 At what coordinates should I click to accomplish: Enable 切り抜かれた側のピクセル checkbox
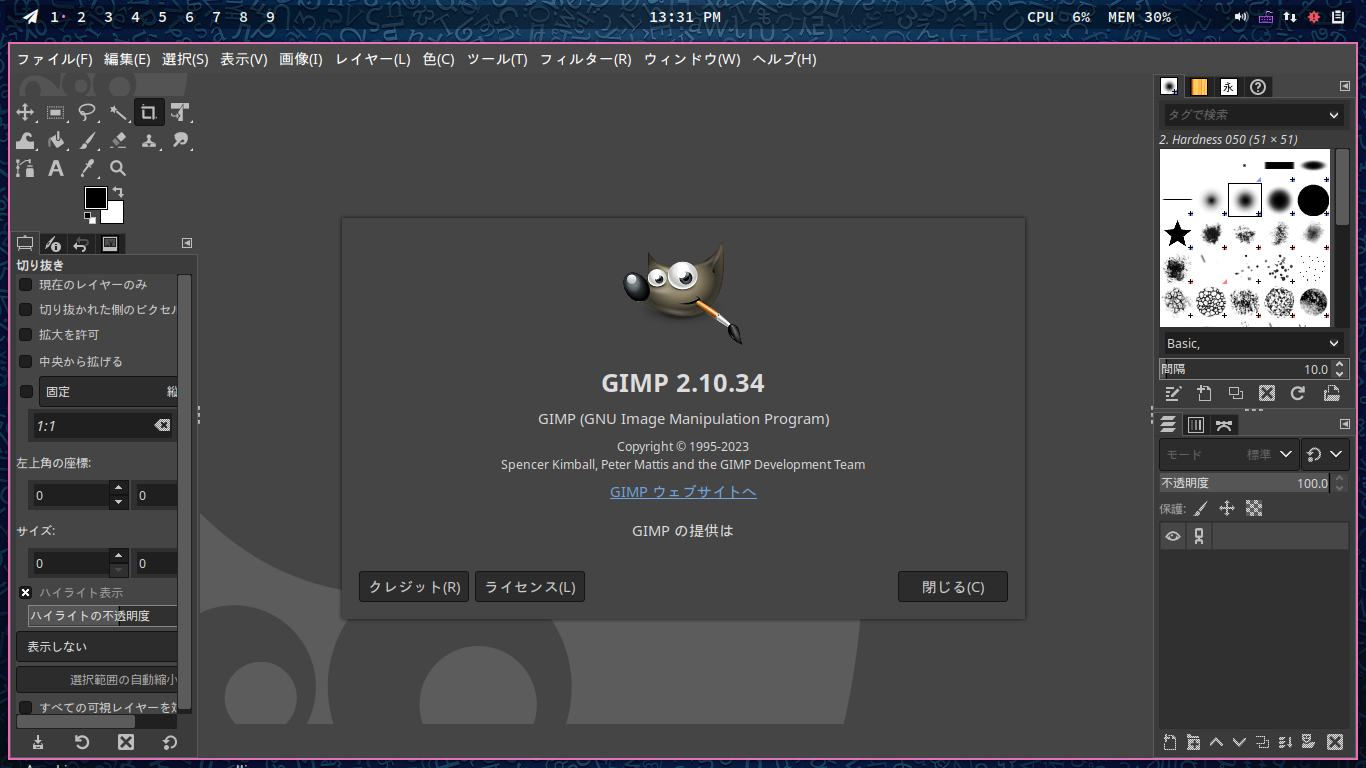[26, 310]
